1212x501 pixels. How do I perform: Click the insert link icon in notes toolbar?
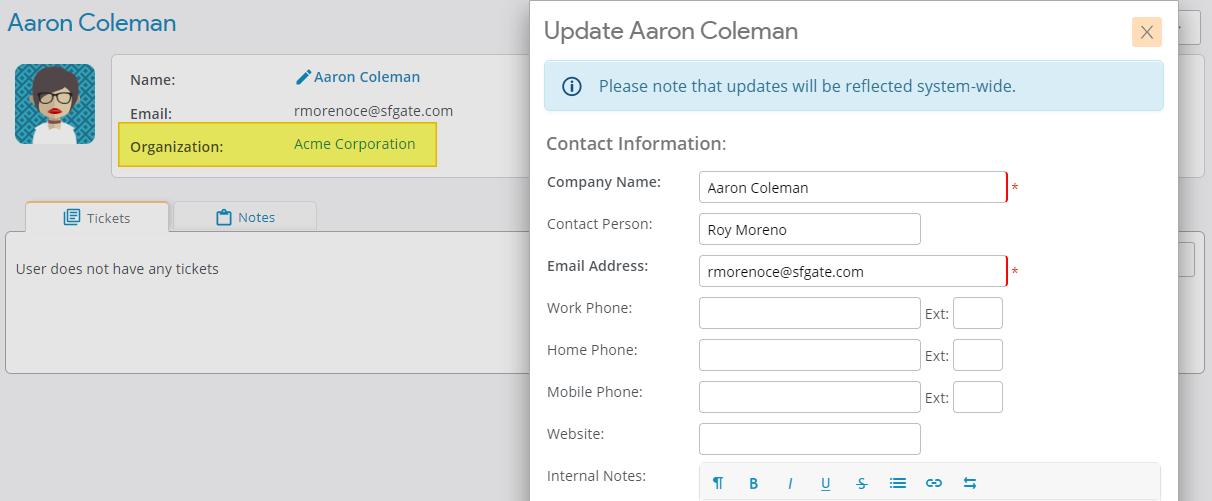[934, 483]
